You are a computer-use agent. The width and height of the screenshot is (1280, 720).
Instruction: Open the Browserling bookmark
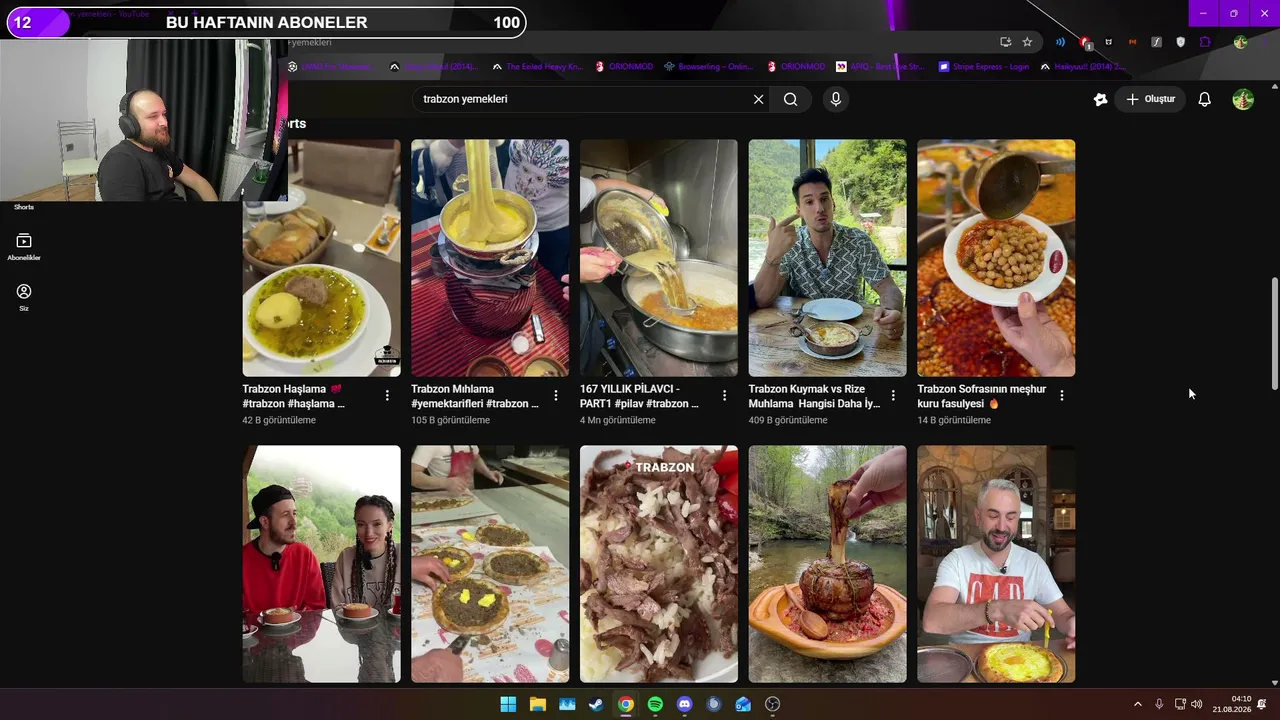pyautogui.click(x=707, y=67)
